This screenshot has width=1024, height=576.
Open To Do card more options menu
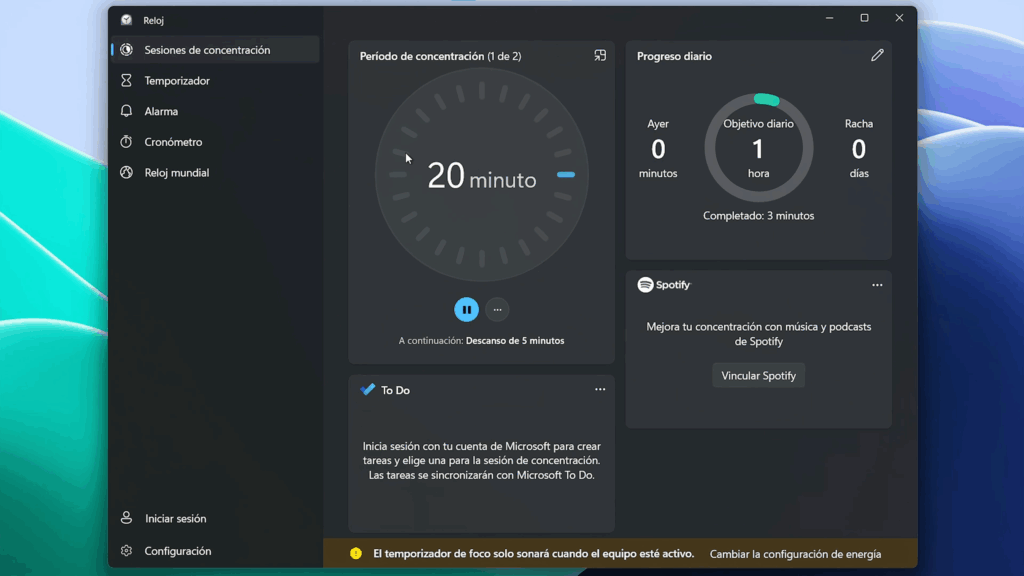click(600, 390)
